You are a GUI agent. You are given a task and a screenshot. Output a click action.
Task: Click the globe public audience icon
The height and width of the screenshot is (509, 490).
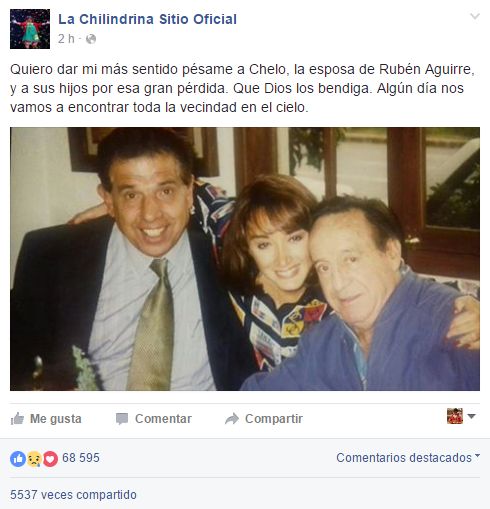pos(91,39)
